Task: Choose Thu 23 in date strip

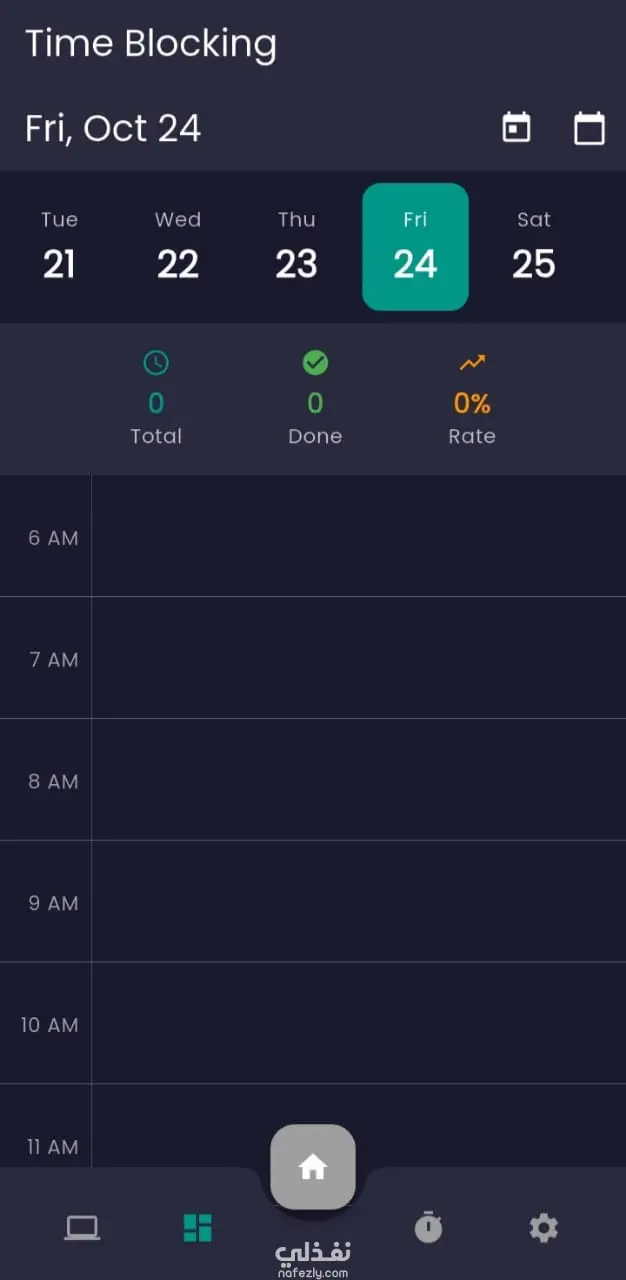Action: pyautogui.click(x=296, y=247)
